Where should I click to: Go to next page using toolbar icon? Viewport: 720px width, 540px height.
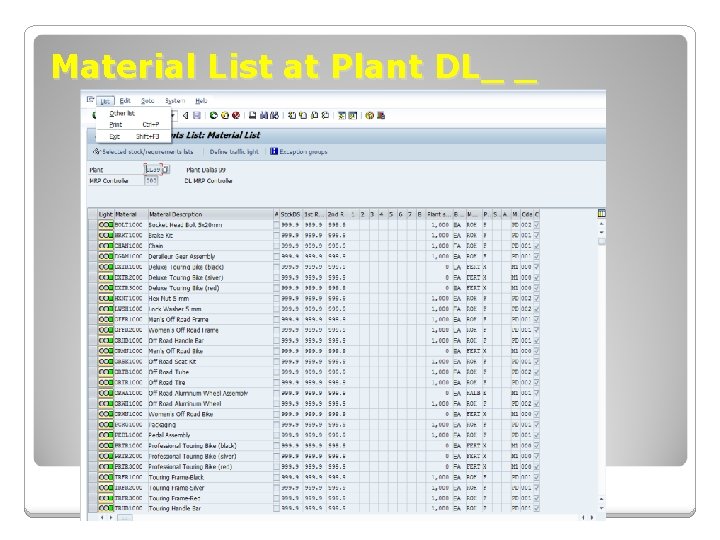click(x=315, y=116)
